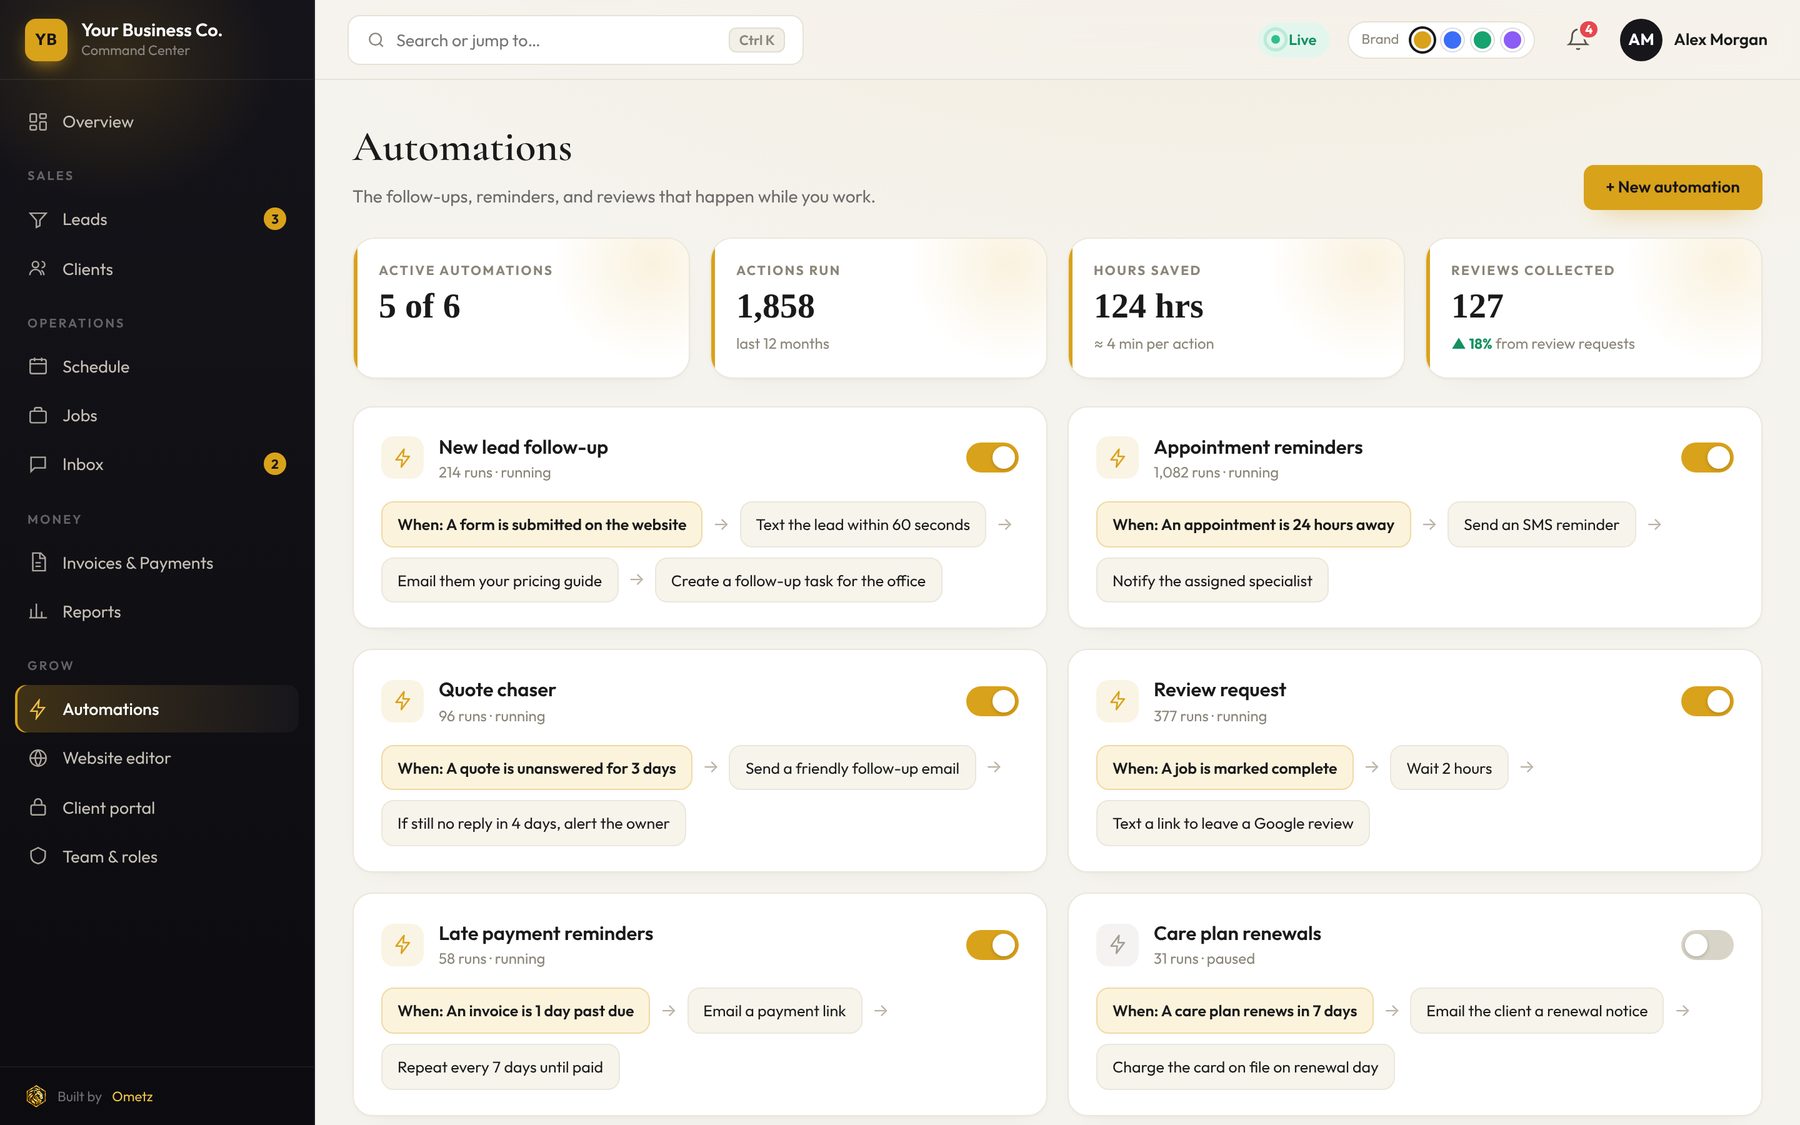
Task: Select the gold brand color swatch
Action: 1422,40
